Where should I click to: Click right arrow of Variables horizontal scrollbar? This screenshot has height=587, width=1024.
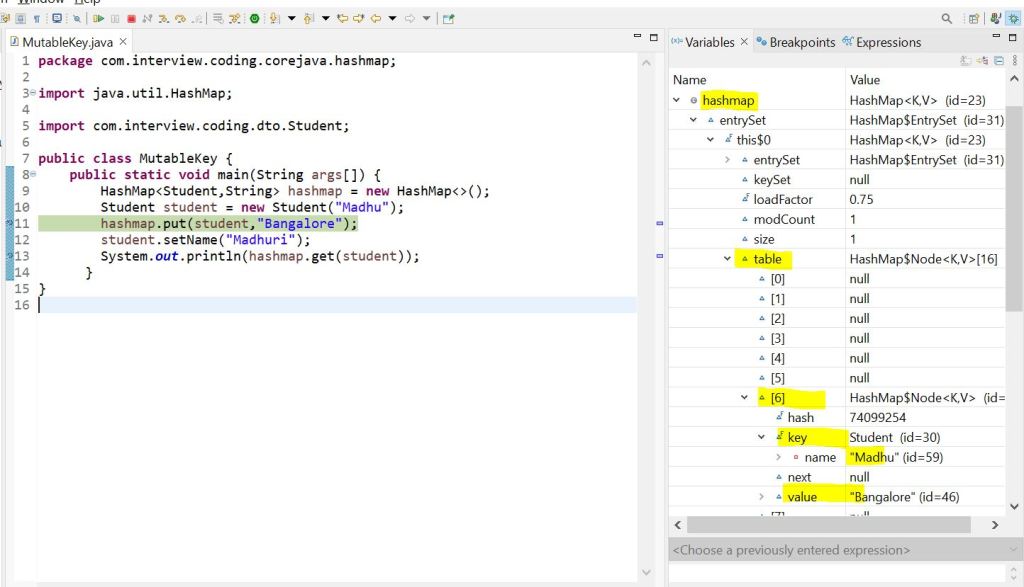[995, 525]
